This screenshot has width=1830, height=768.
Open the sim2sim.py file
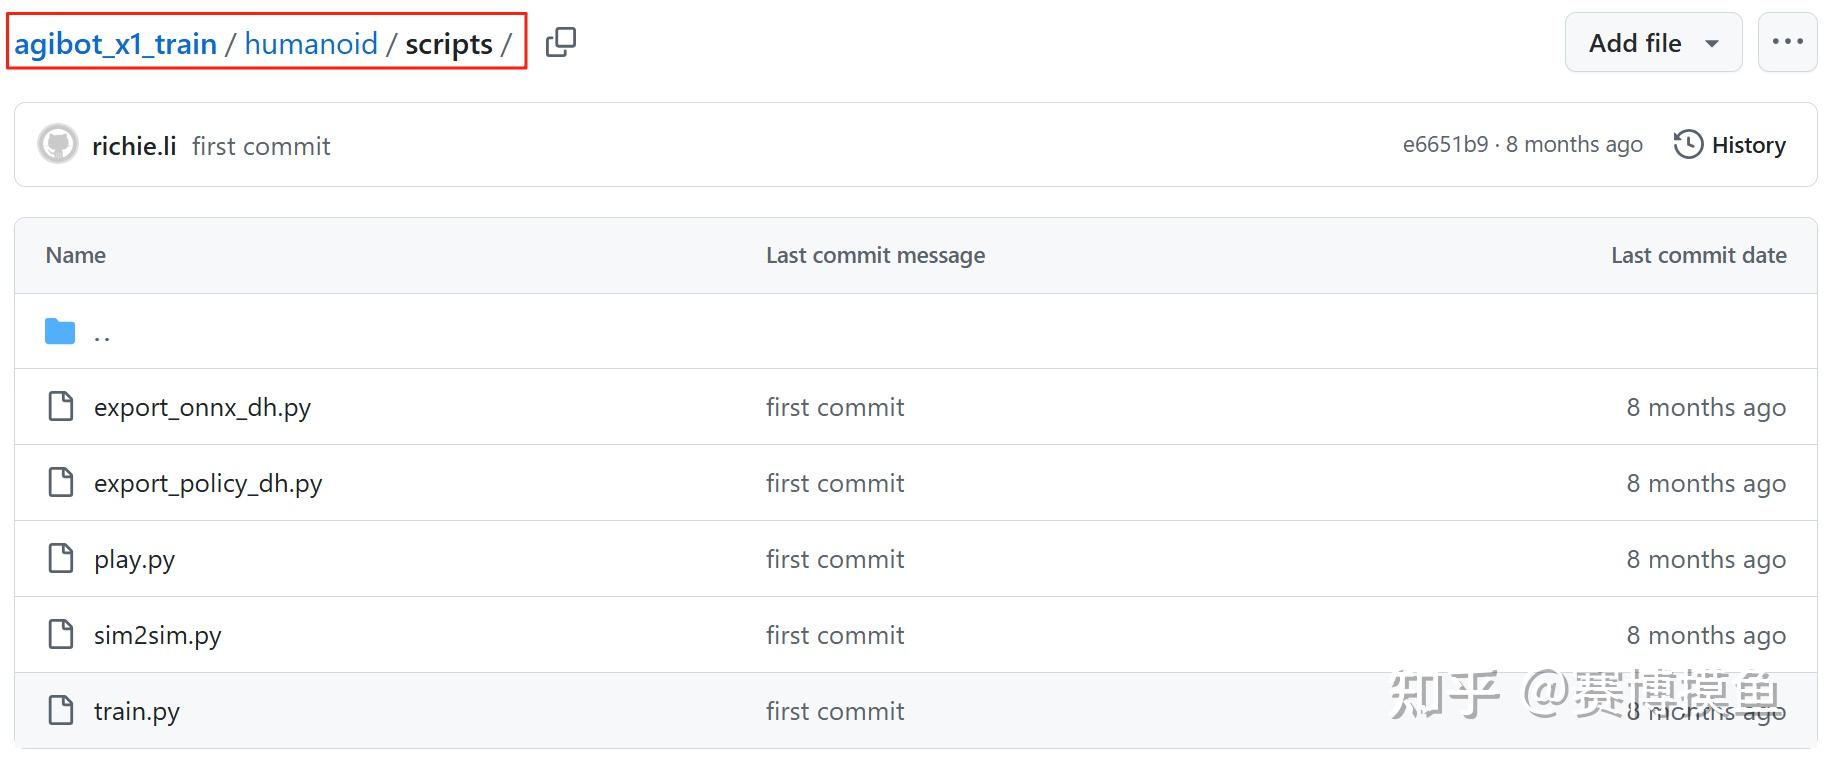point(158,635)
